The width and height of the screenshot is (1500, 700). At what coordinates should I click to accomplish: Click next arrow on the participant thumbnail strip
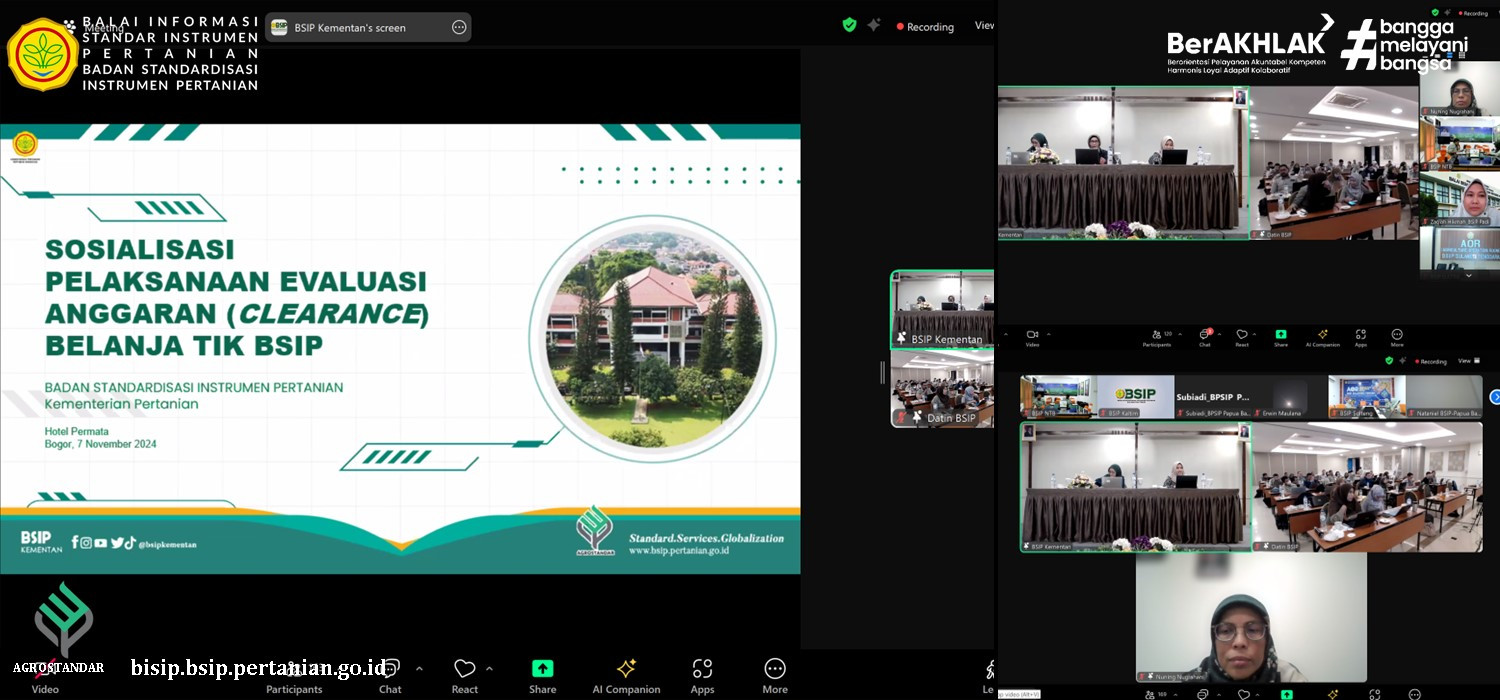point(1495,397)
